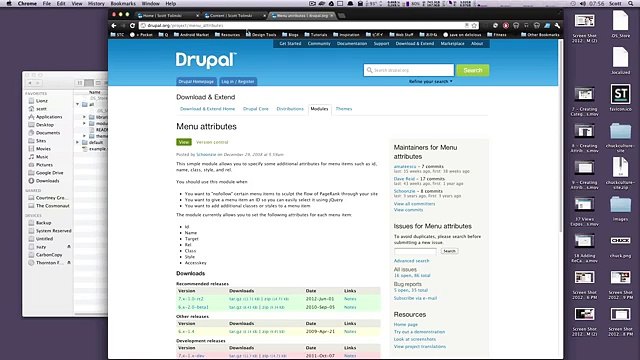Go to Drupal Homepage button
The height and width of the screenshot is (360, 640).
196,82
